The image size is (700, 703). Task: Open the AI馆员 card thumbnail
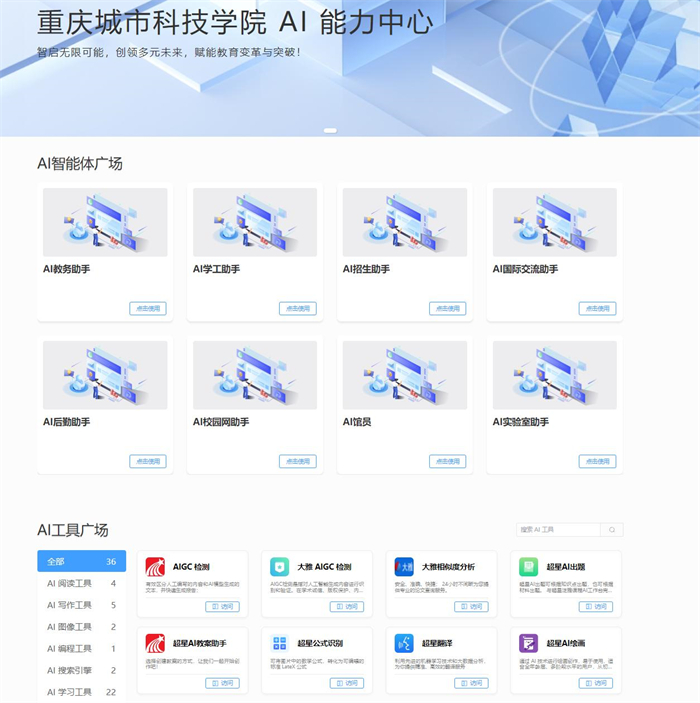tap(405, 375)
